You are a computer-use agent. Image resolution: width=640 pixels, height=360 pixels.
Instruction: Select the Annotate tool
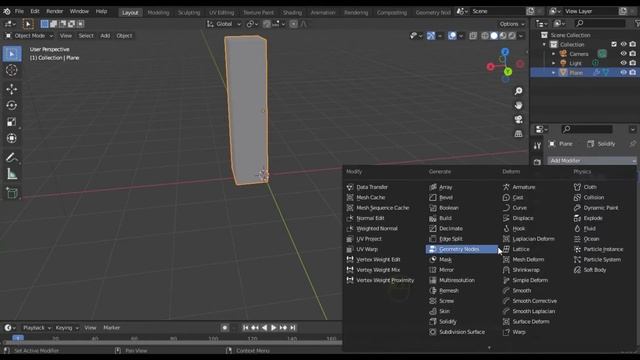coord(12,157)
